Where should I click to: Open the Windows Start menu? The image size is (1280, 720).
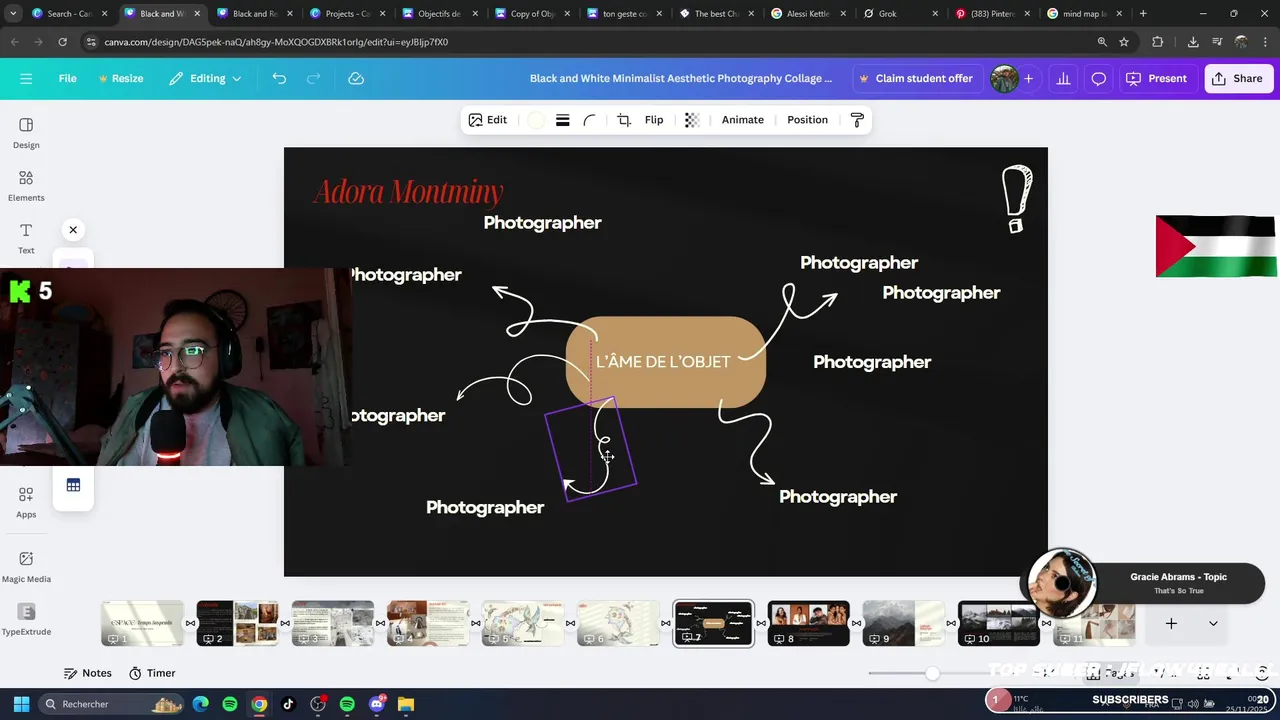(21, 704)
